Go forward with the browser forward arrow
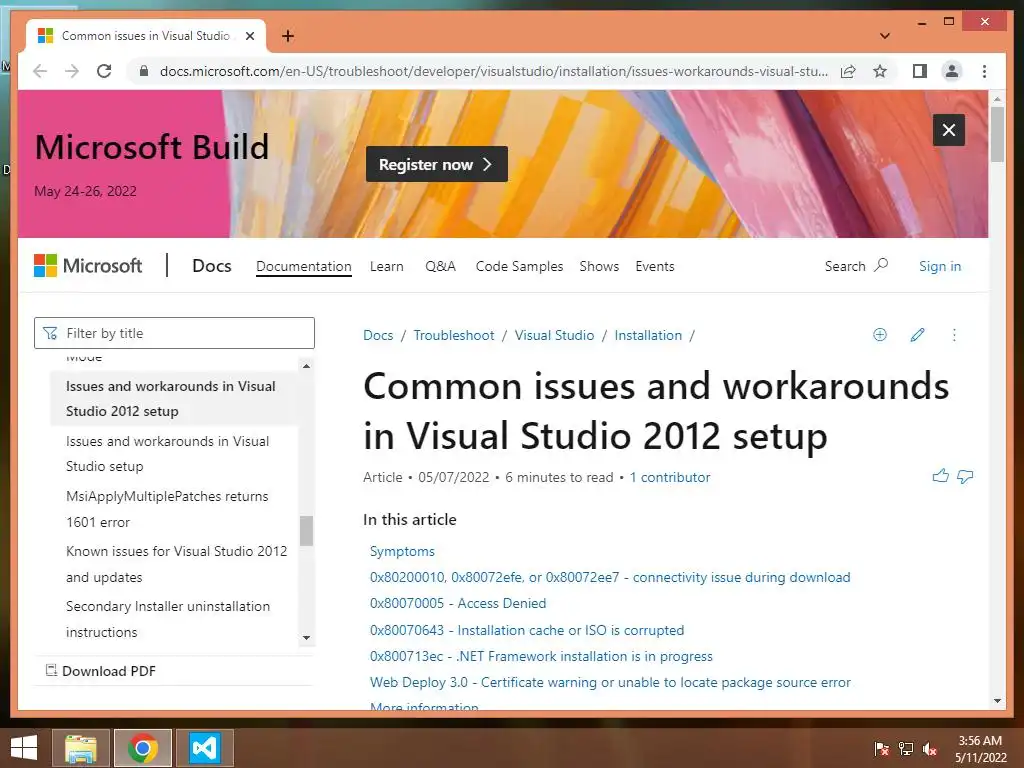Screen dimensions: 1024x768 [x=72, y=71]
